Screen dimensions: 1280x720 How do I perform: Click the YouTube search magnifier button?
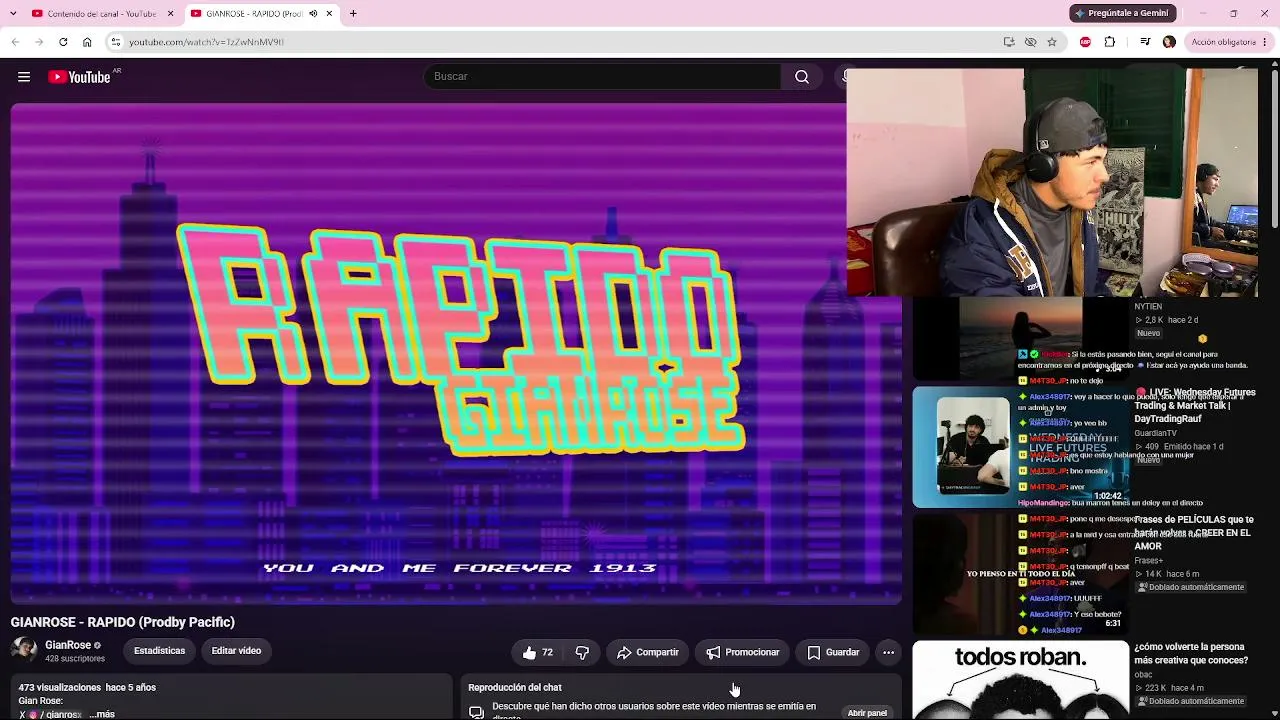[x=802, y=77]
